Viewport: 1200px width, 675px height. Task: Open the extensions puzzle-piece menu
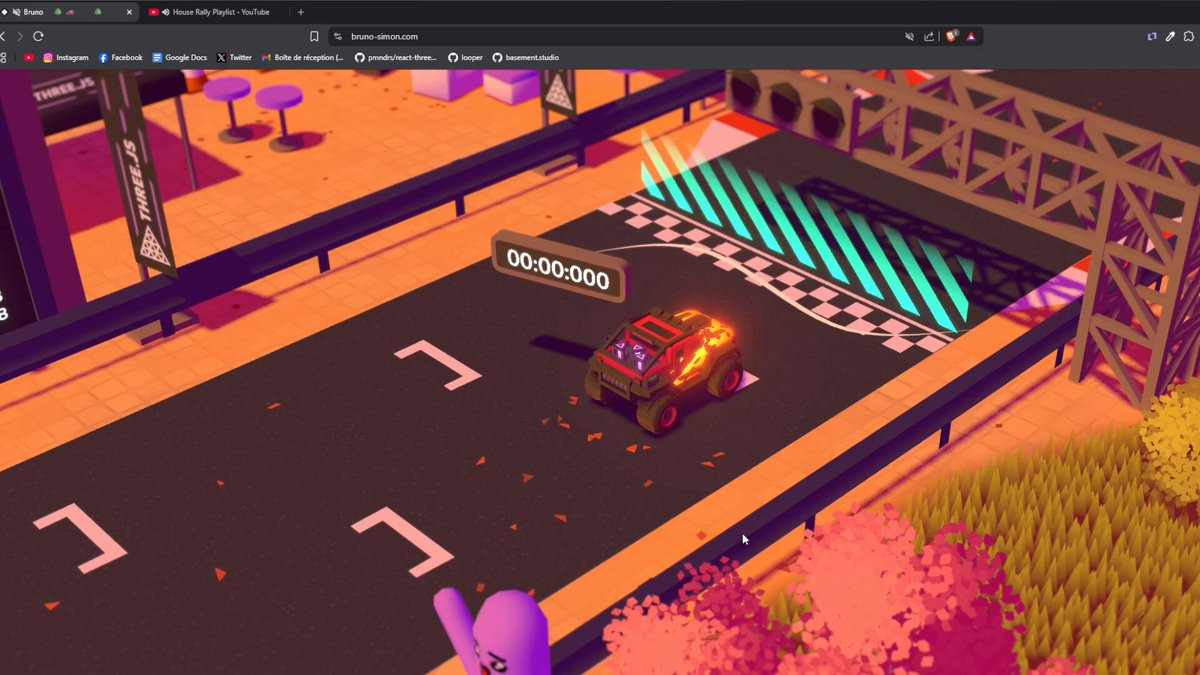pyautogui.click(x=1189, y=36)
